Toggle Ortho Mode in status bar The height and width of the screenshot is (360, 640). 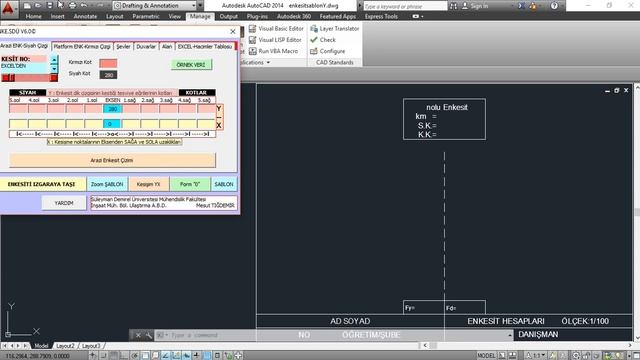(124, 356)
